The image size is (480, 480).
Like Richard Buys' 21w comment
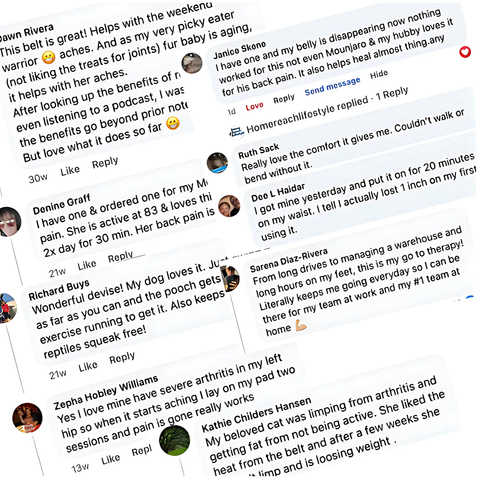point(88,367)
